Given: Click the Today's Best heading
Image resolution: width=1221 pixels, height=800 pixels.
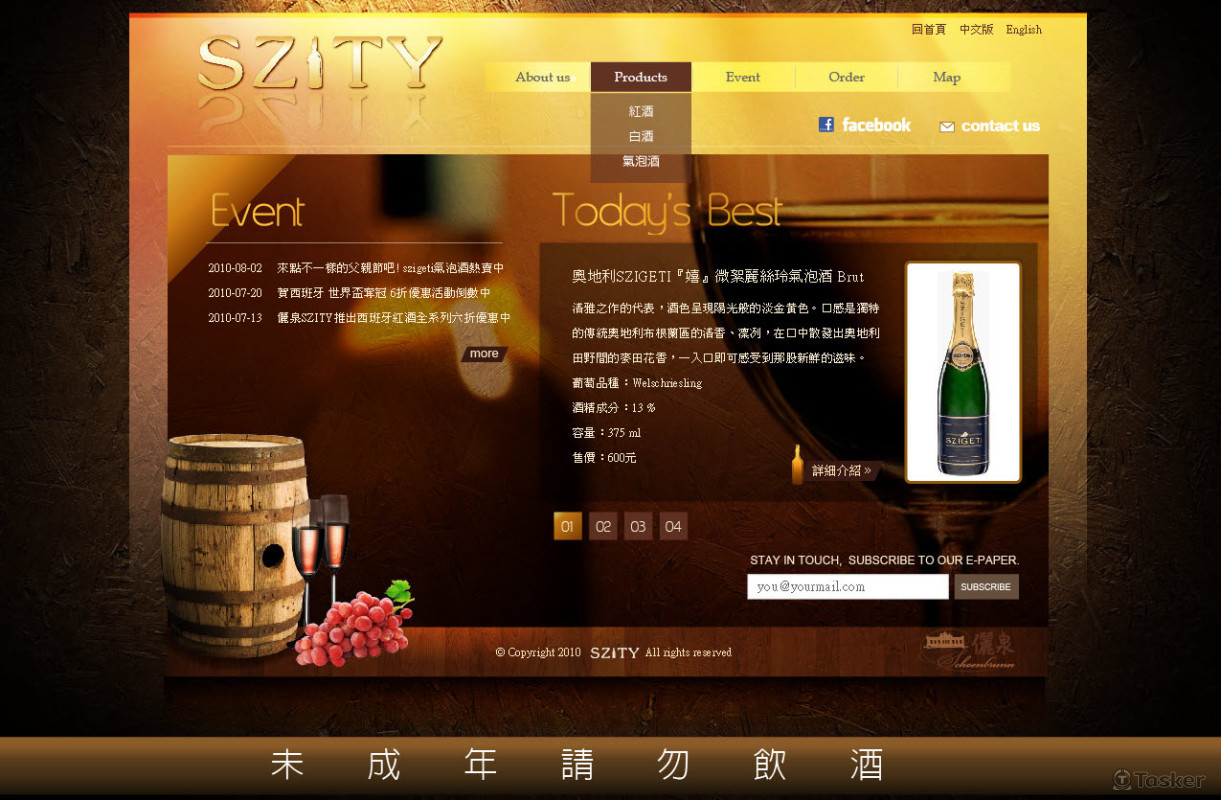Looking at the screenshot, I should click(667, 212).
